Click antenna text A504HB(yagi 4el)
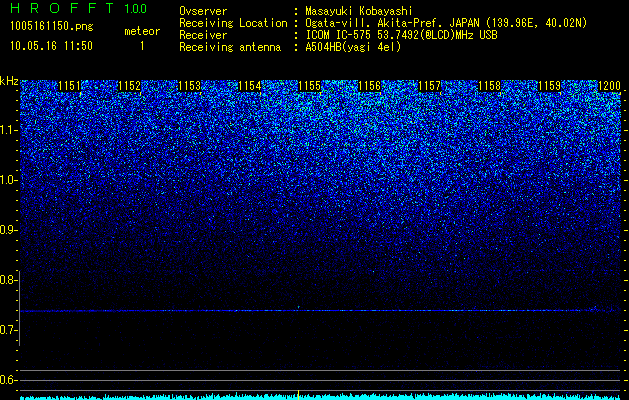Image resolution: width=629 pixels, height=400 pixels. 353,47
